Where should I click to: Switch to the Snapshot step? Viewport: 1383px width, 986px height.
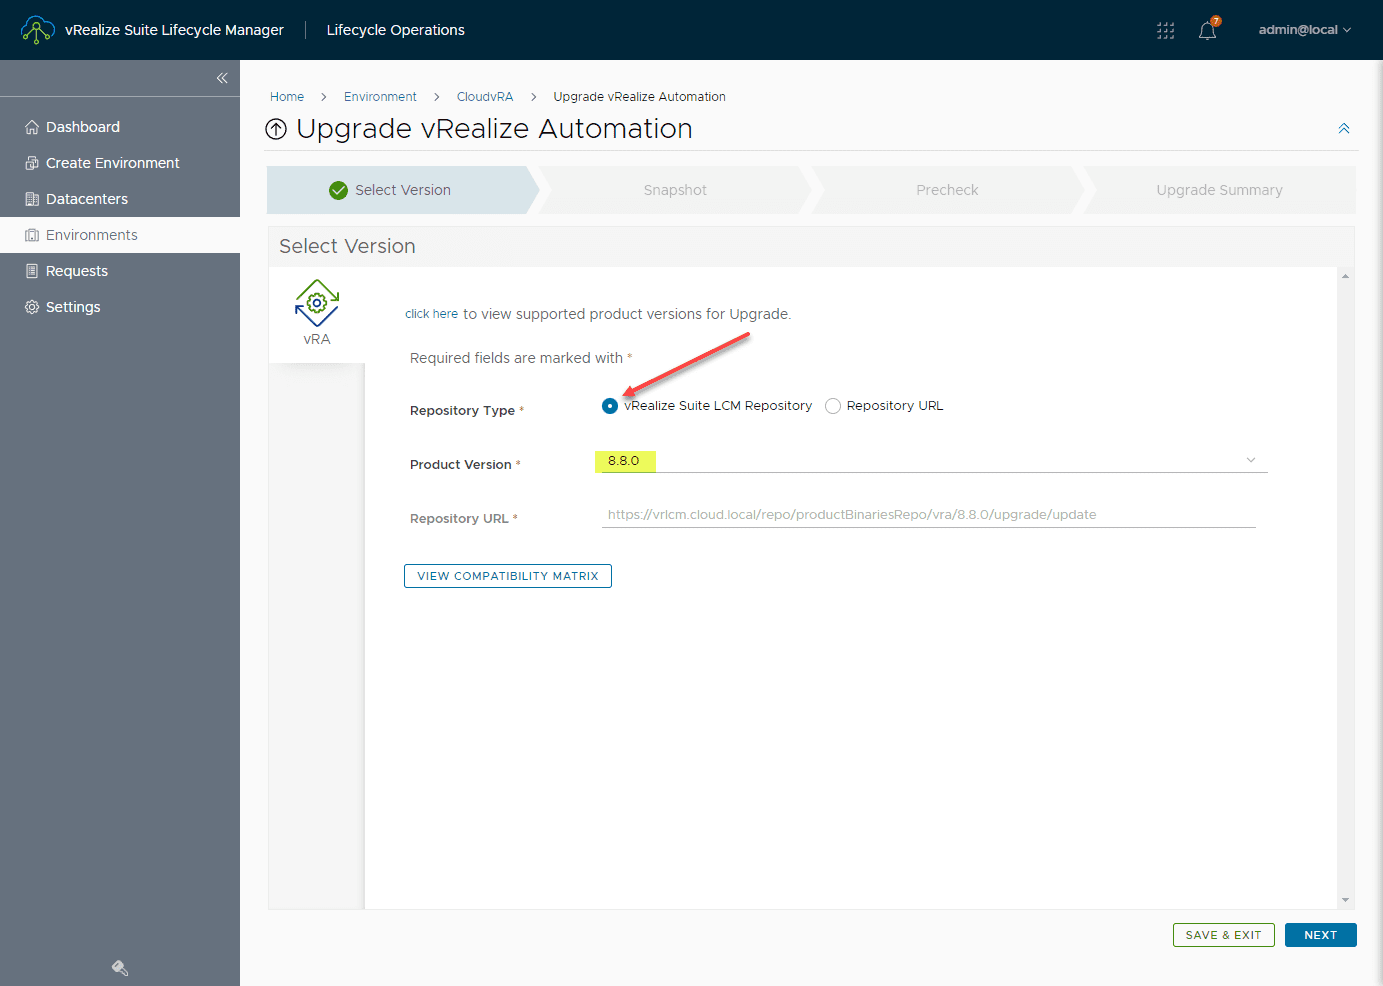(x=675, y=190)
